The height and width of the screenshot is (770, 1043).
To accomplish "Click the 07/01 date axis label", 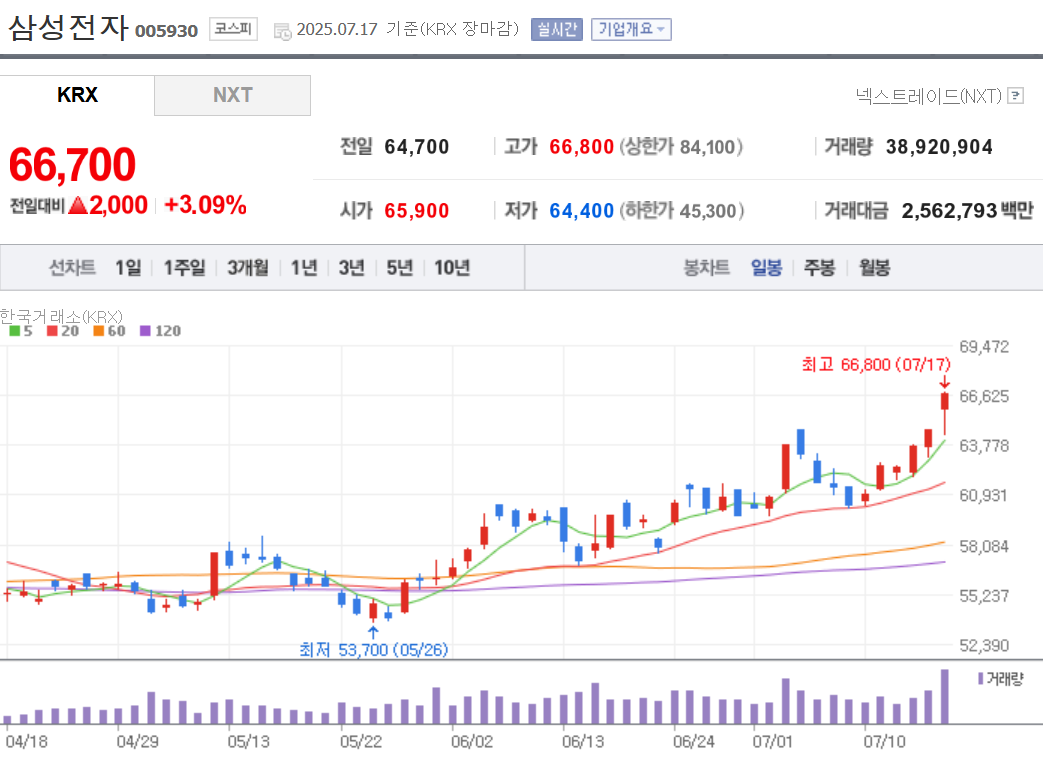I will 773,741.
